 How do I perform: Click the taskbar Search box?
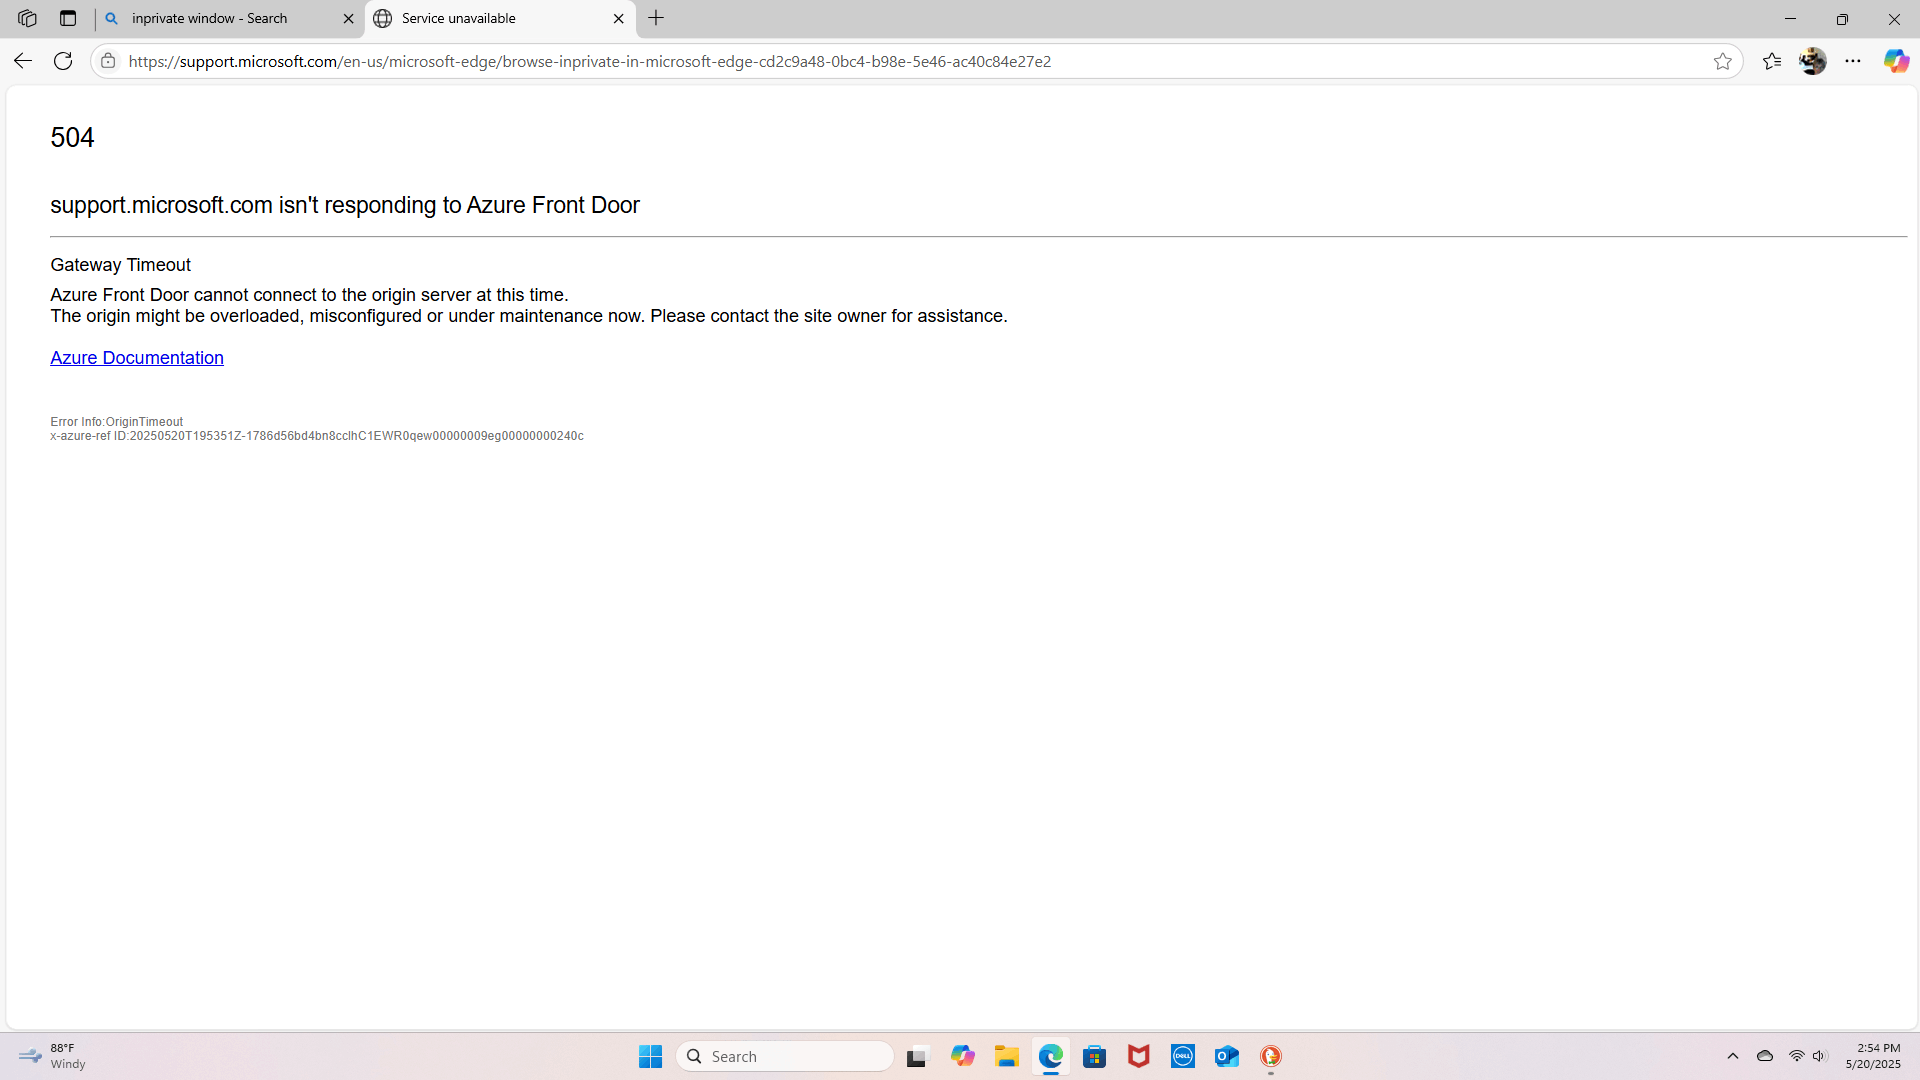pyautogui.click(x=785, y=1056)
